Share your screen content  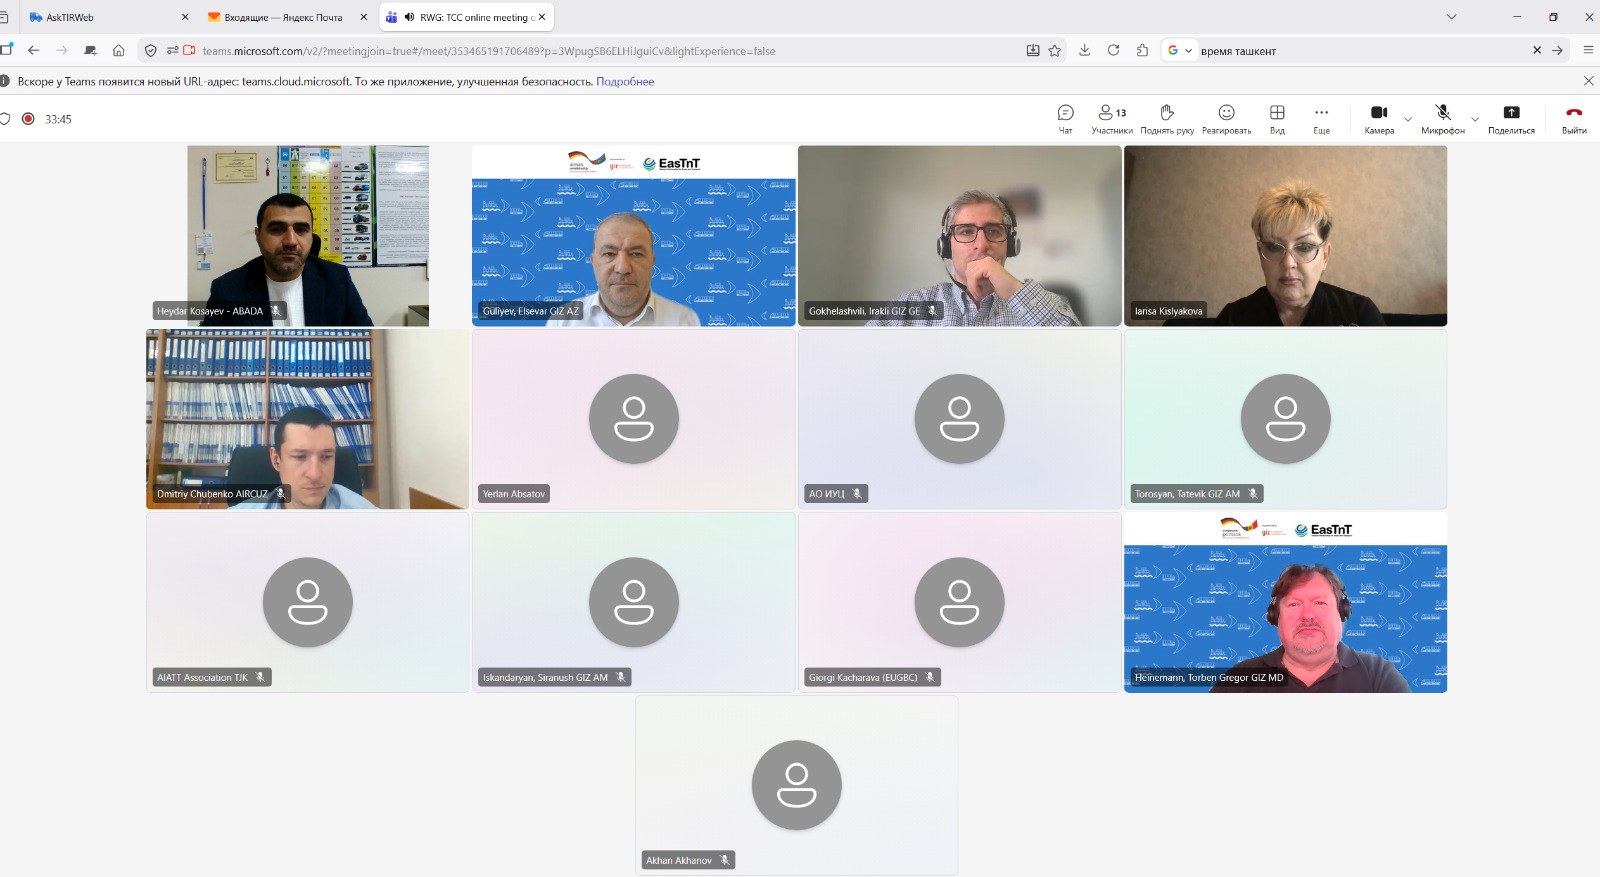tap(1510, 118)
